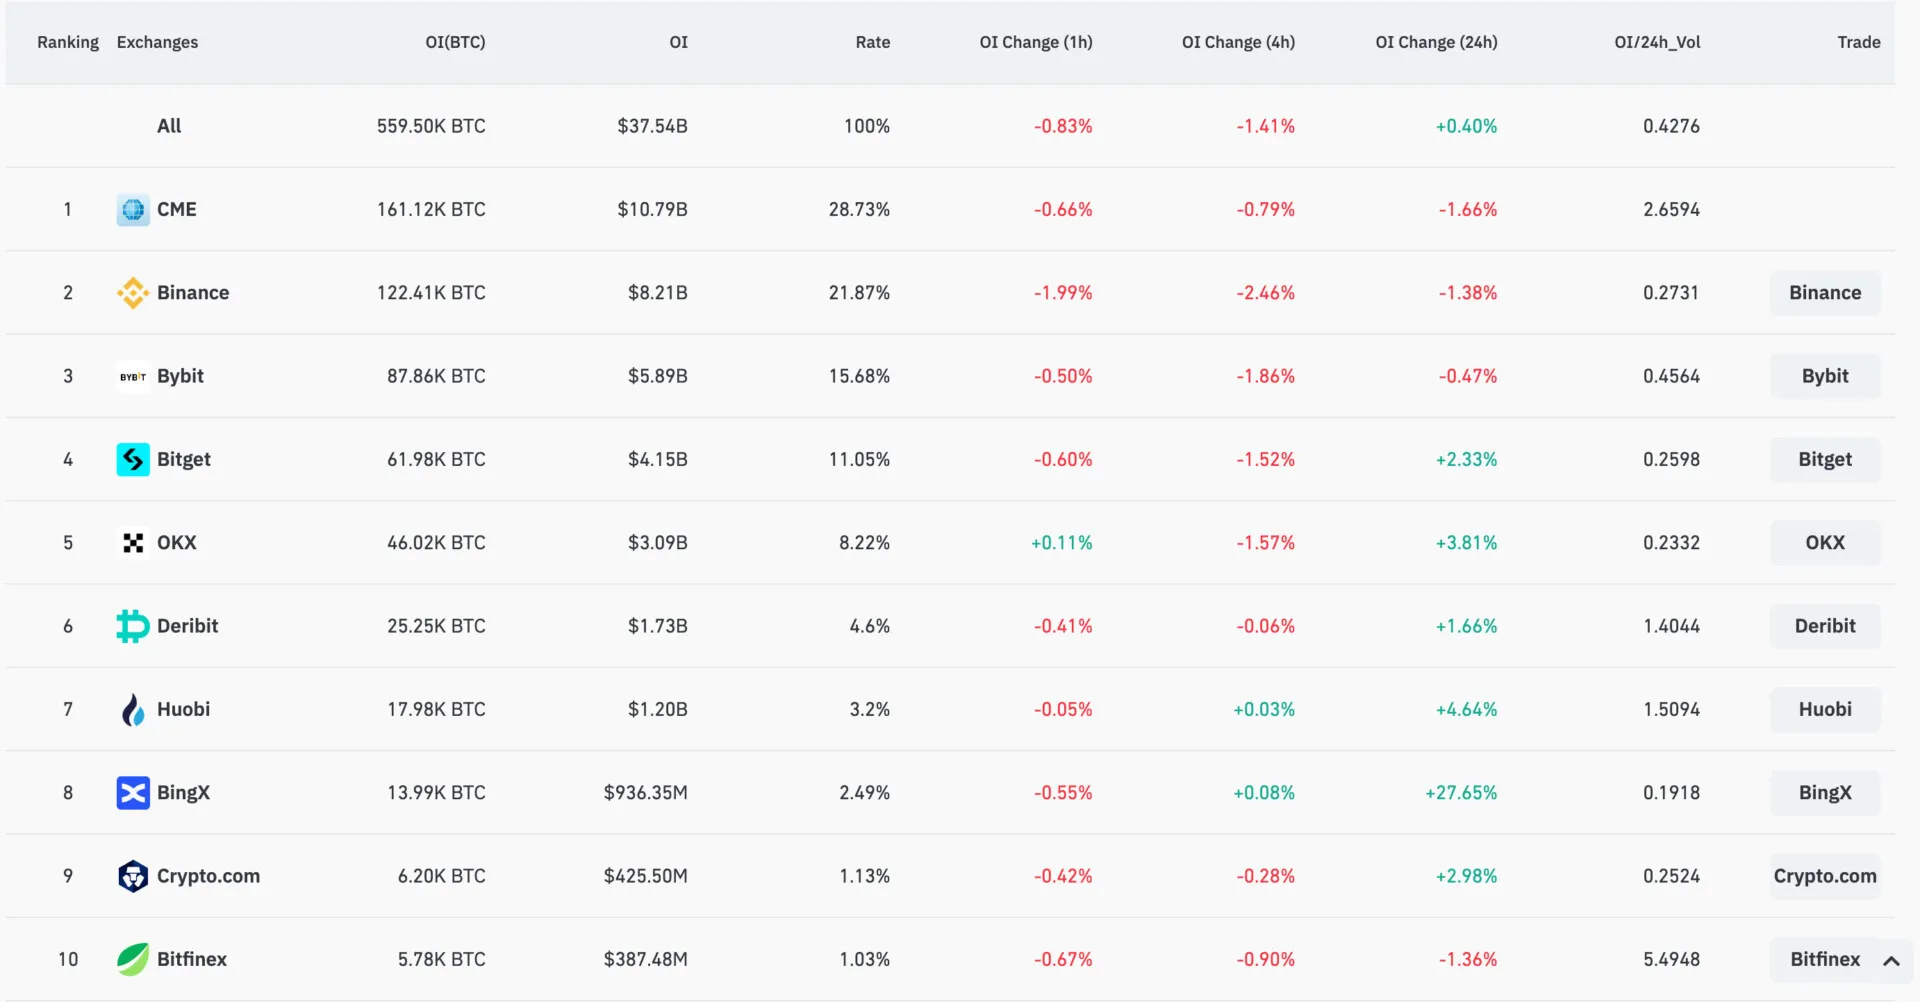Click the Bybit logo icon
The height and width of the screenshot is (1002, 1920).
(133, 377)
